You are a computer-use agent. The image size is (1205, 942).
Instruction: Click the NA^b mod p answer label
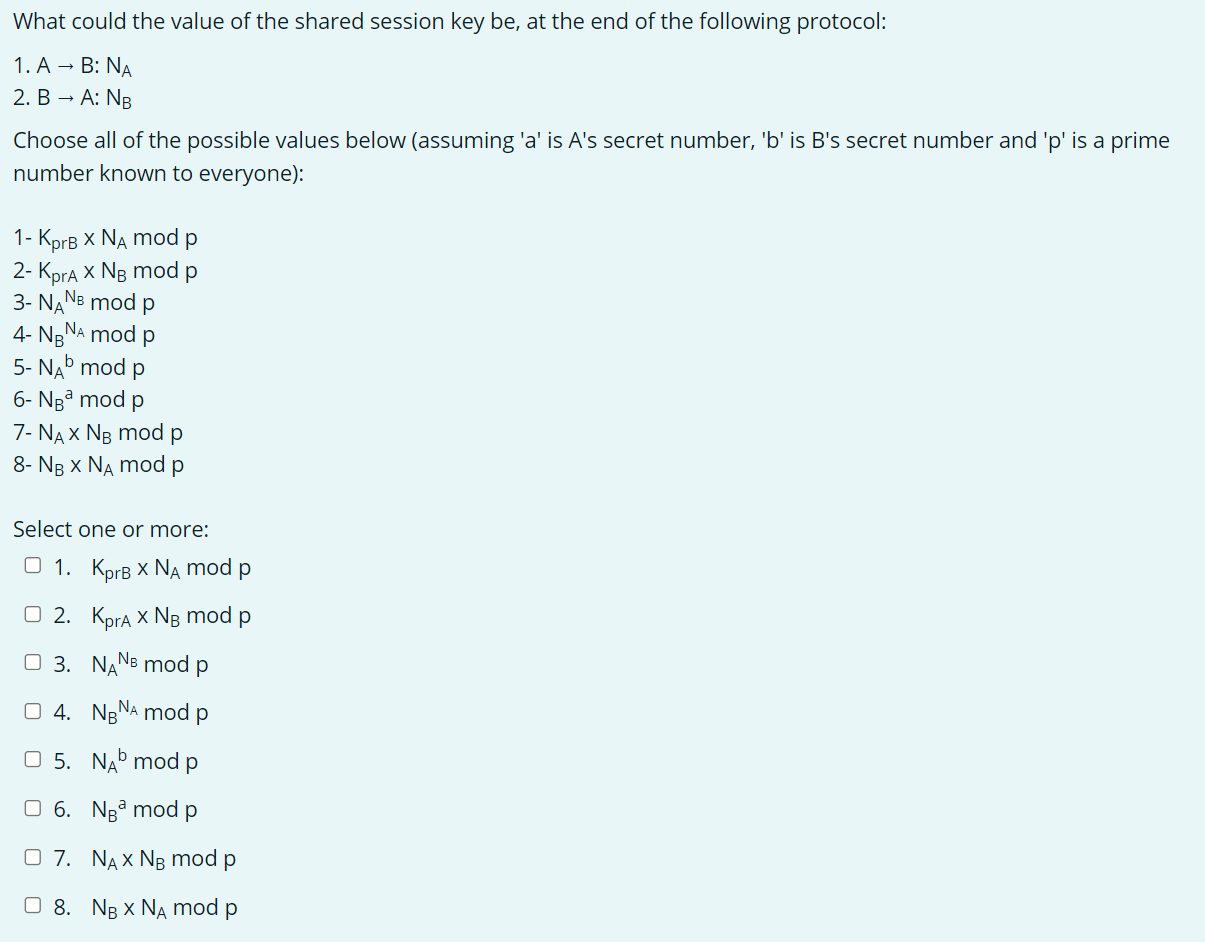[144, 761]
